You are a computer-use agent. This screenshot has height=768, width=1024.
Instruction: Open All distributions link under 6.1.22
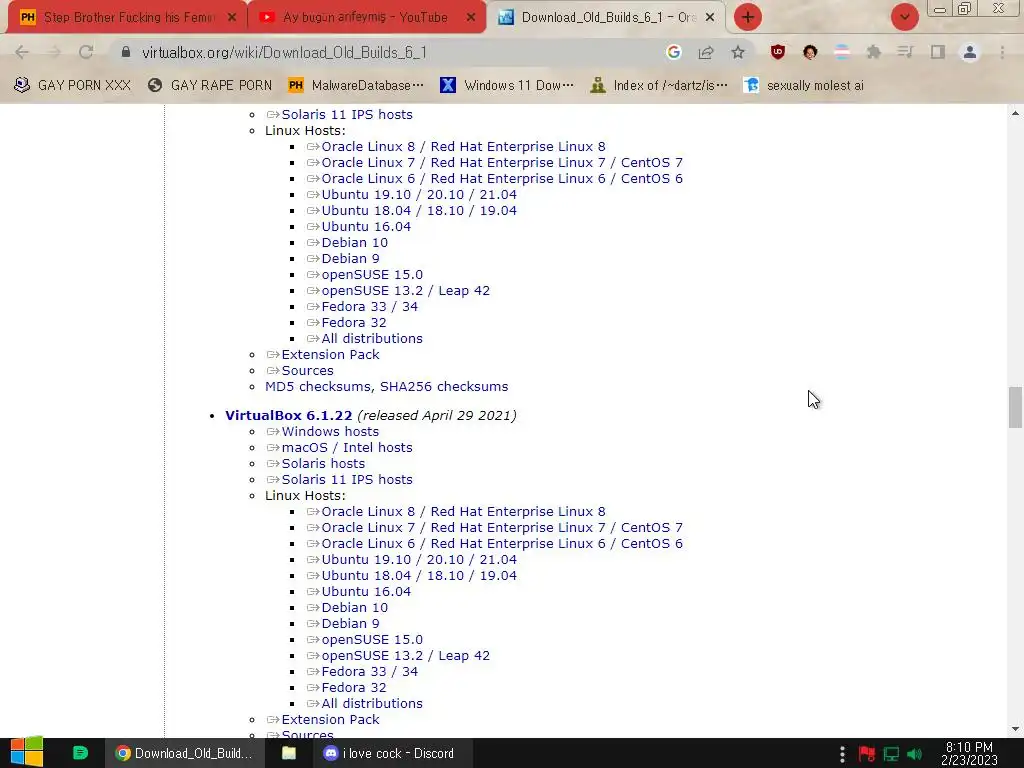372,703
